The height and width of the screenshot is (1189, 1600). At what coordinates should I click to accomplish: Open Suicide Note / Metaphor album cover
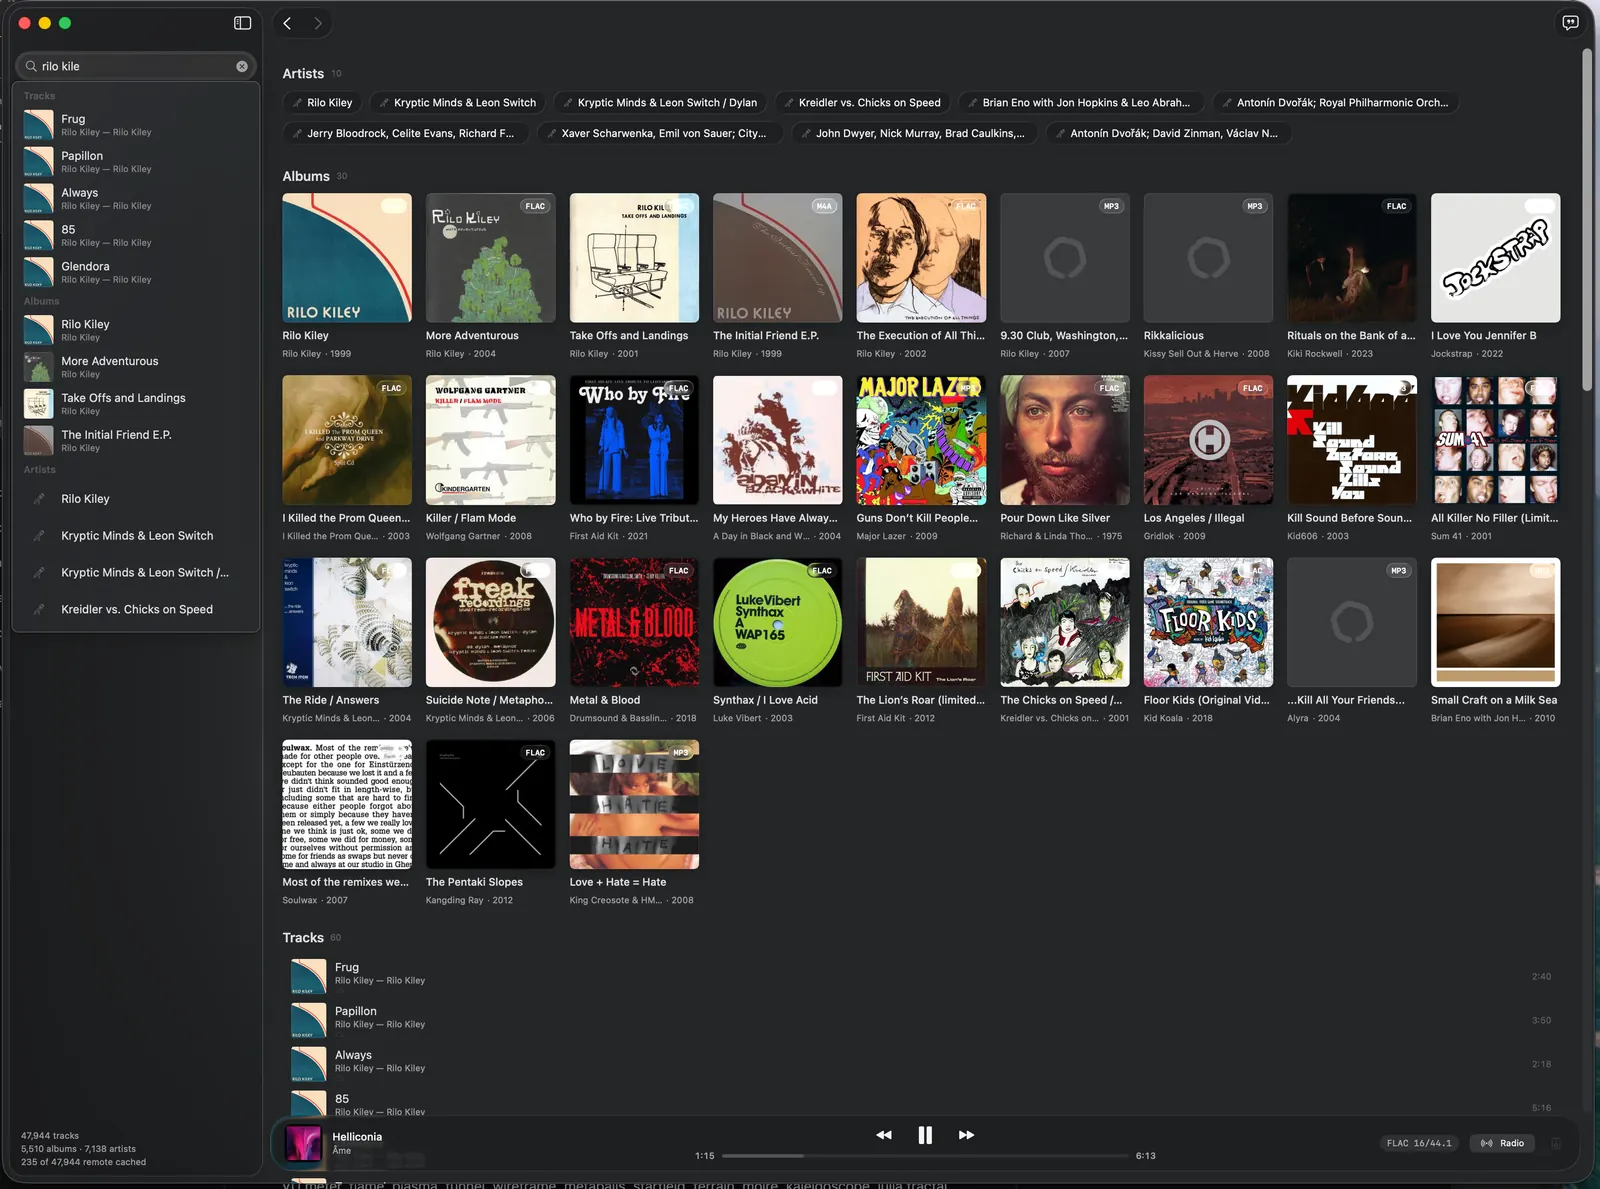[490, 622]
